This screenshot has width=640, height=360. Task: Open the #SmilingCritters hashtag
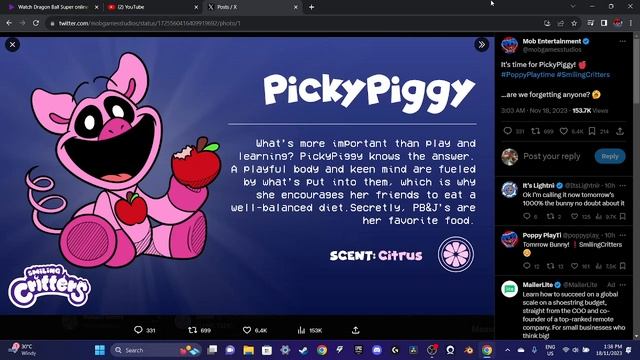click(x=583, y=75)
